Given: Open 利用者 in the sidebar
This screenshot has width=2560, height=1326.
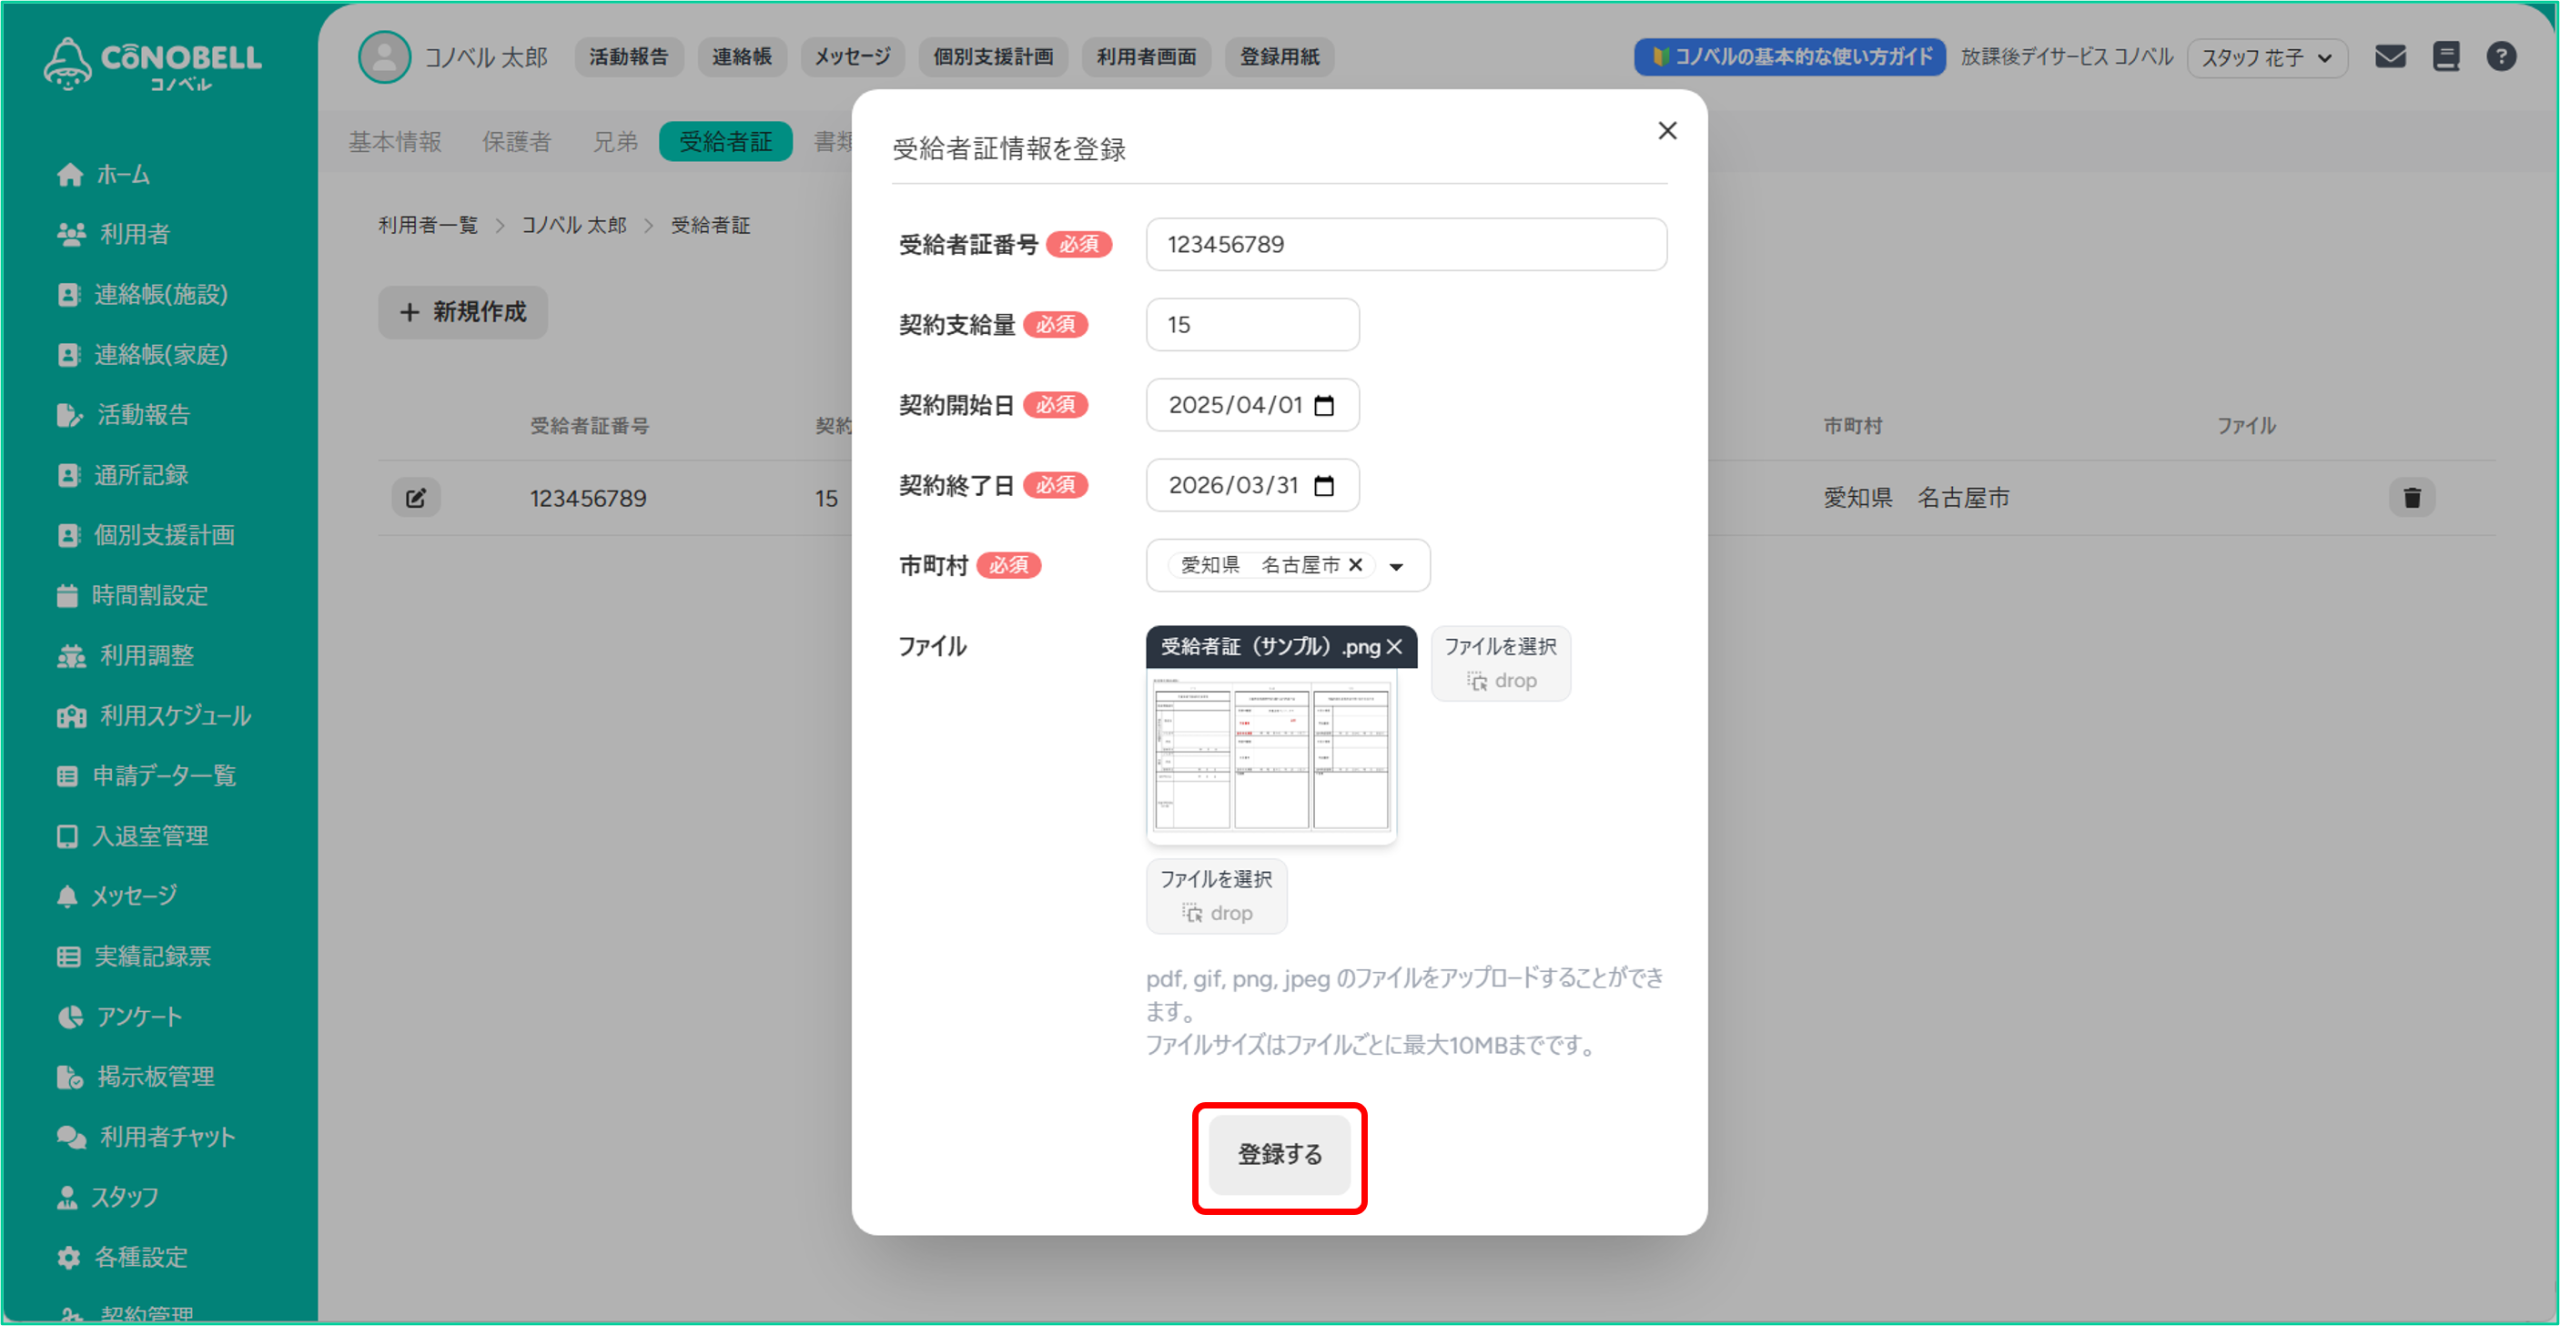Looking at the screenshot, I should click(134, 235).
